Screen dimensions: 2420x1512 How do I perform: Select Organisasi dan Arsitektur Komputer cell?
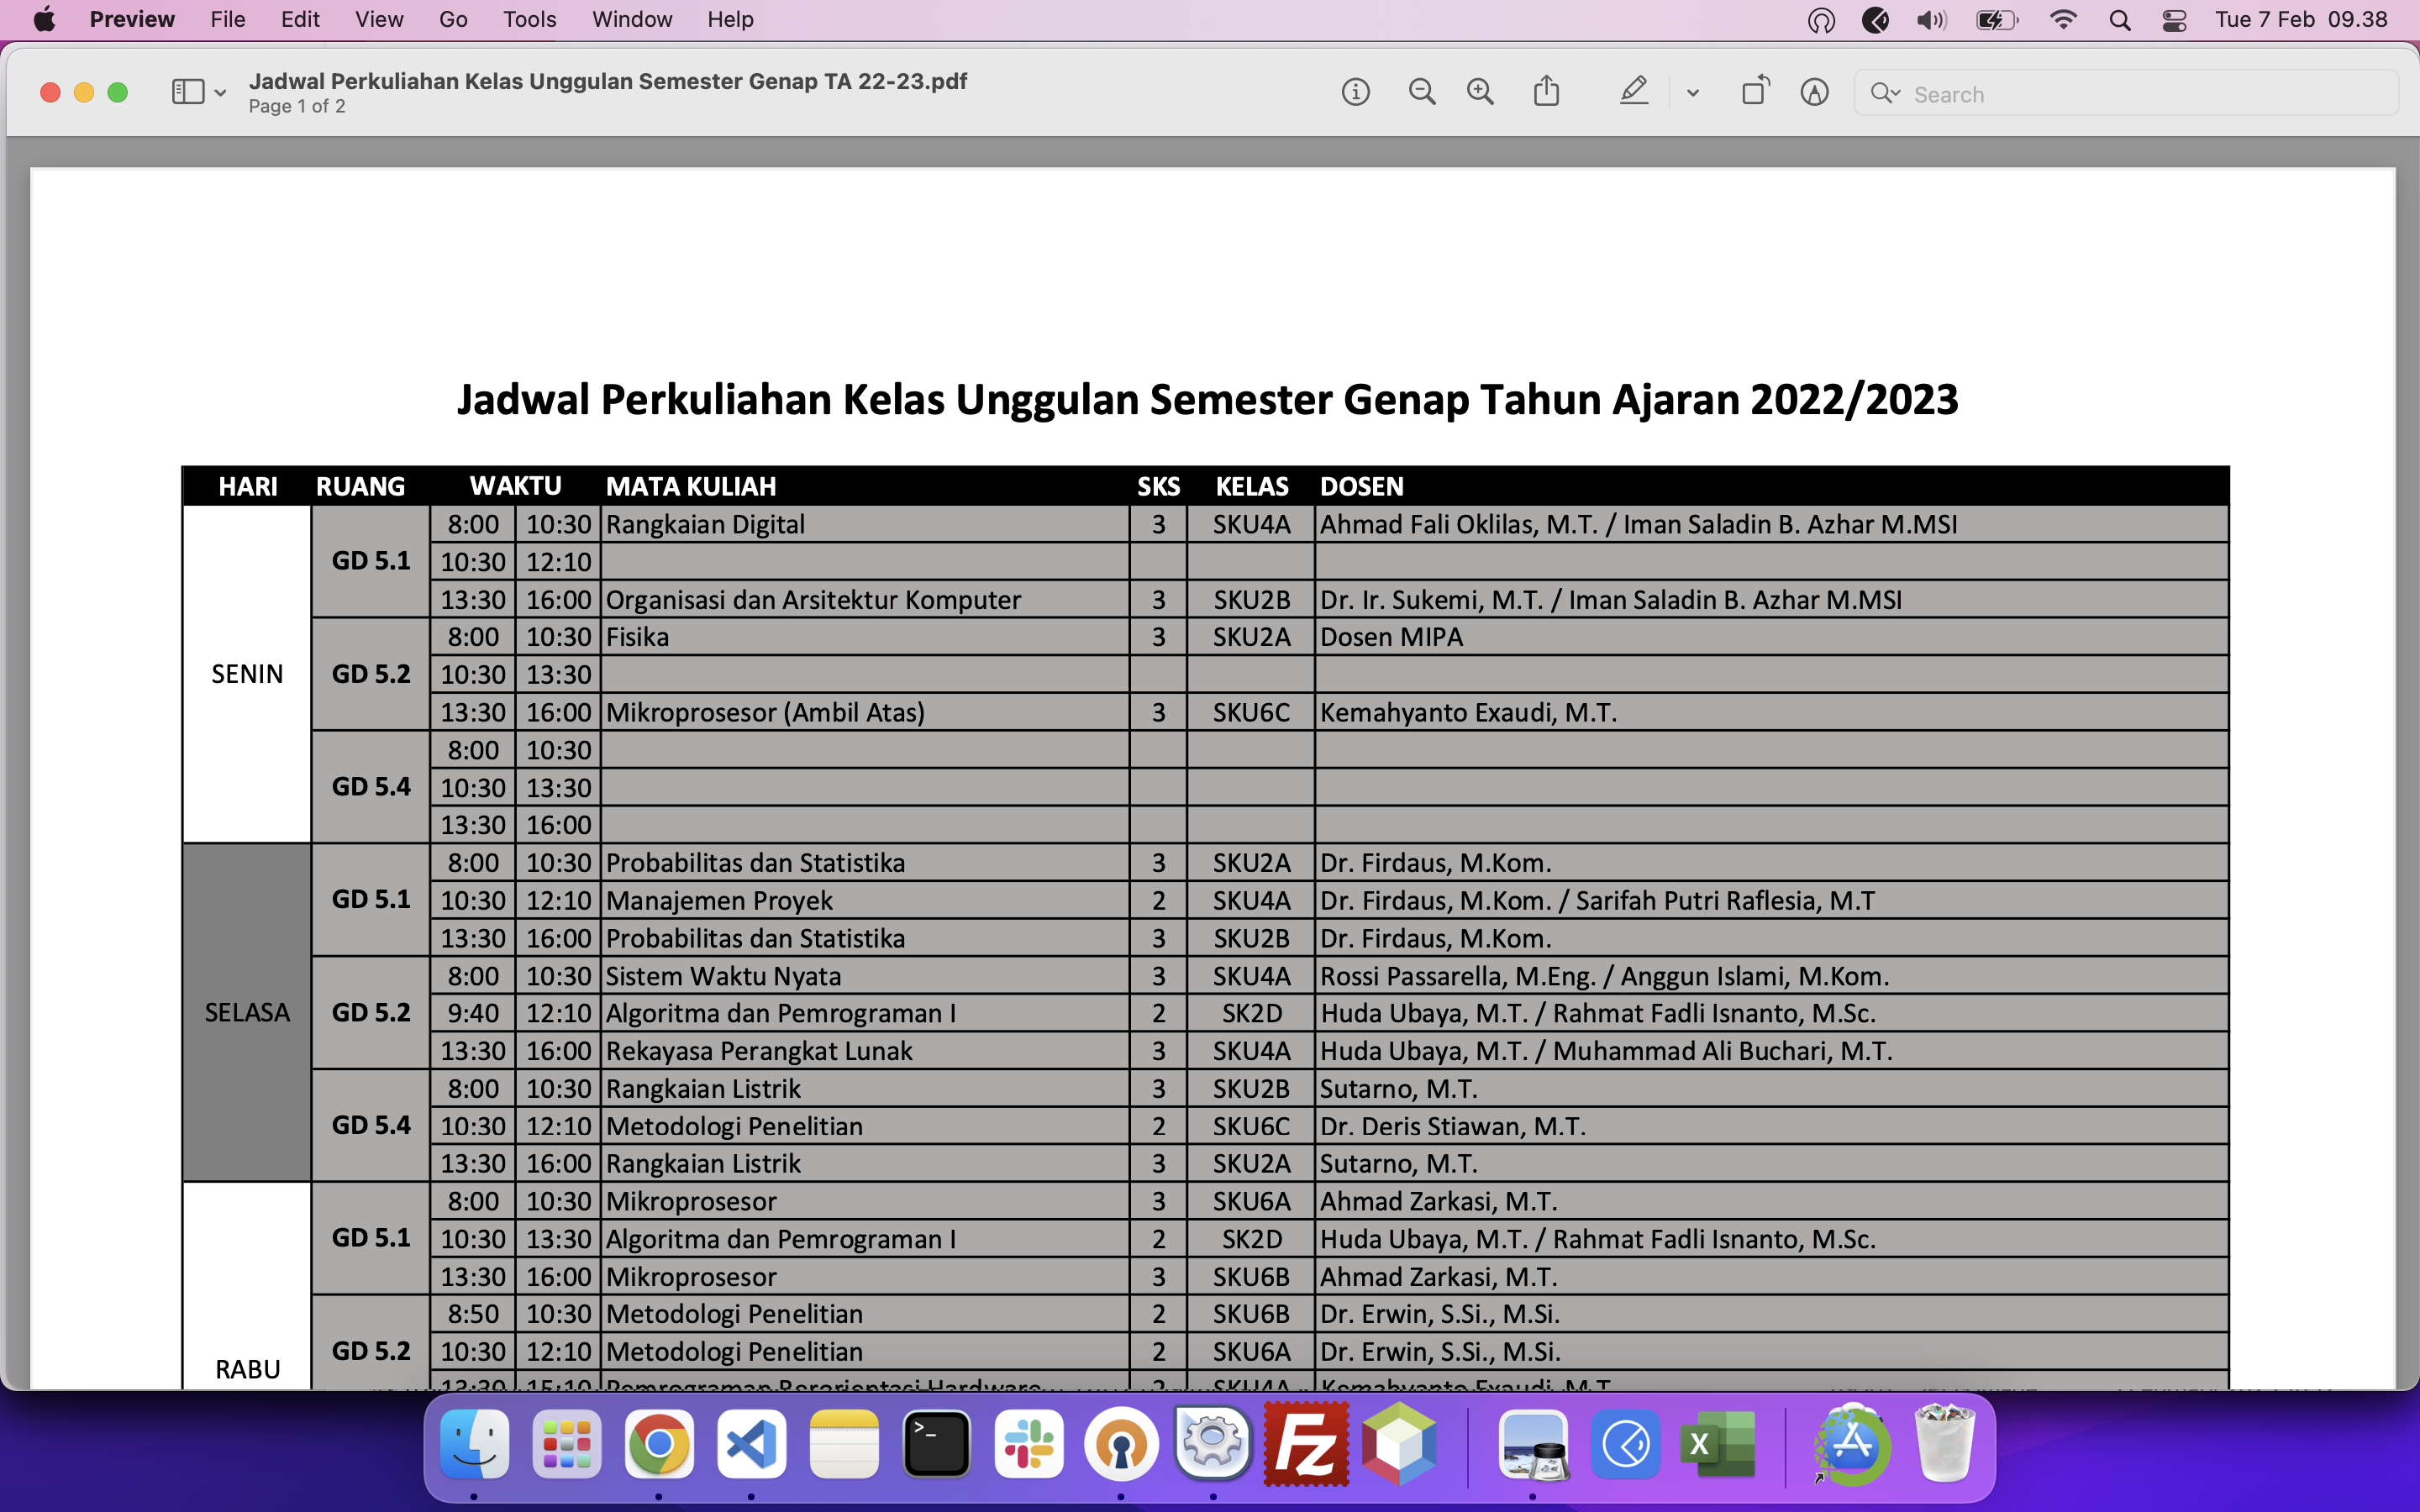pos(865,600)
